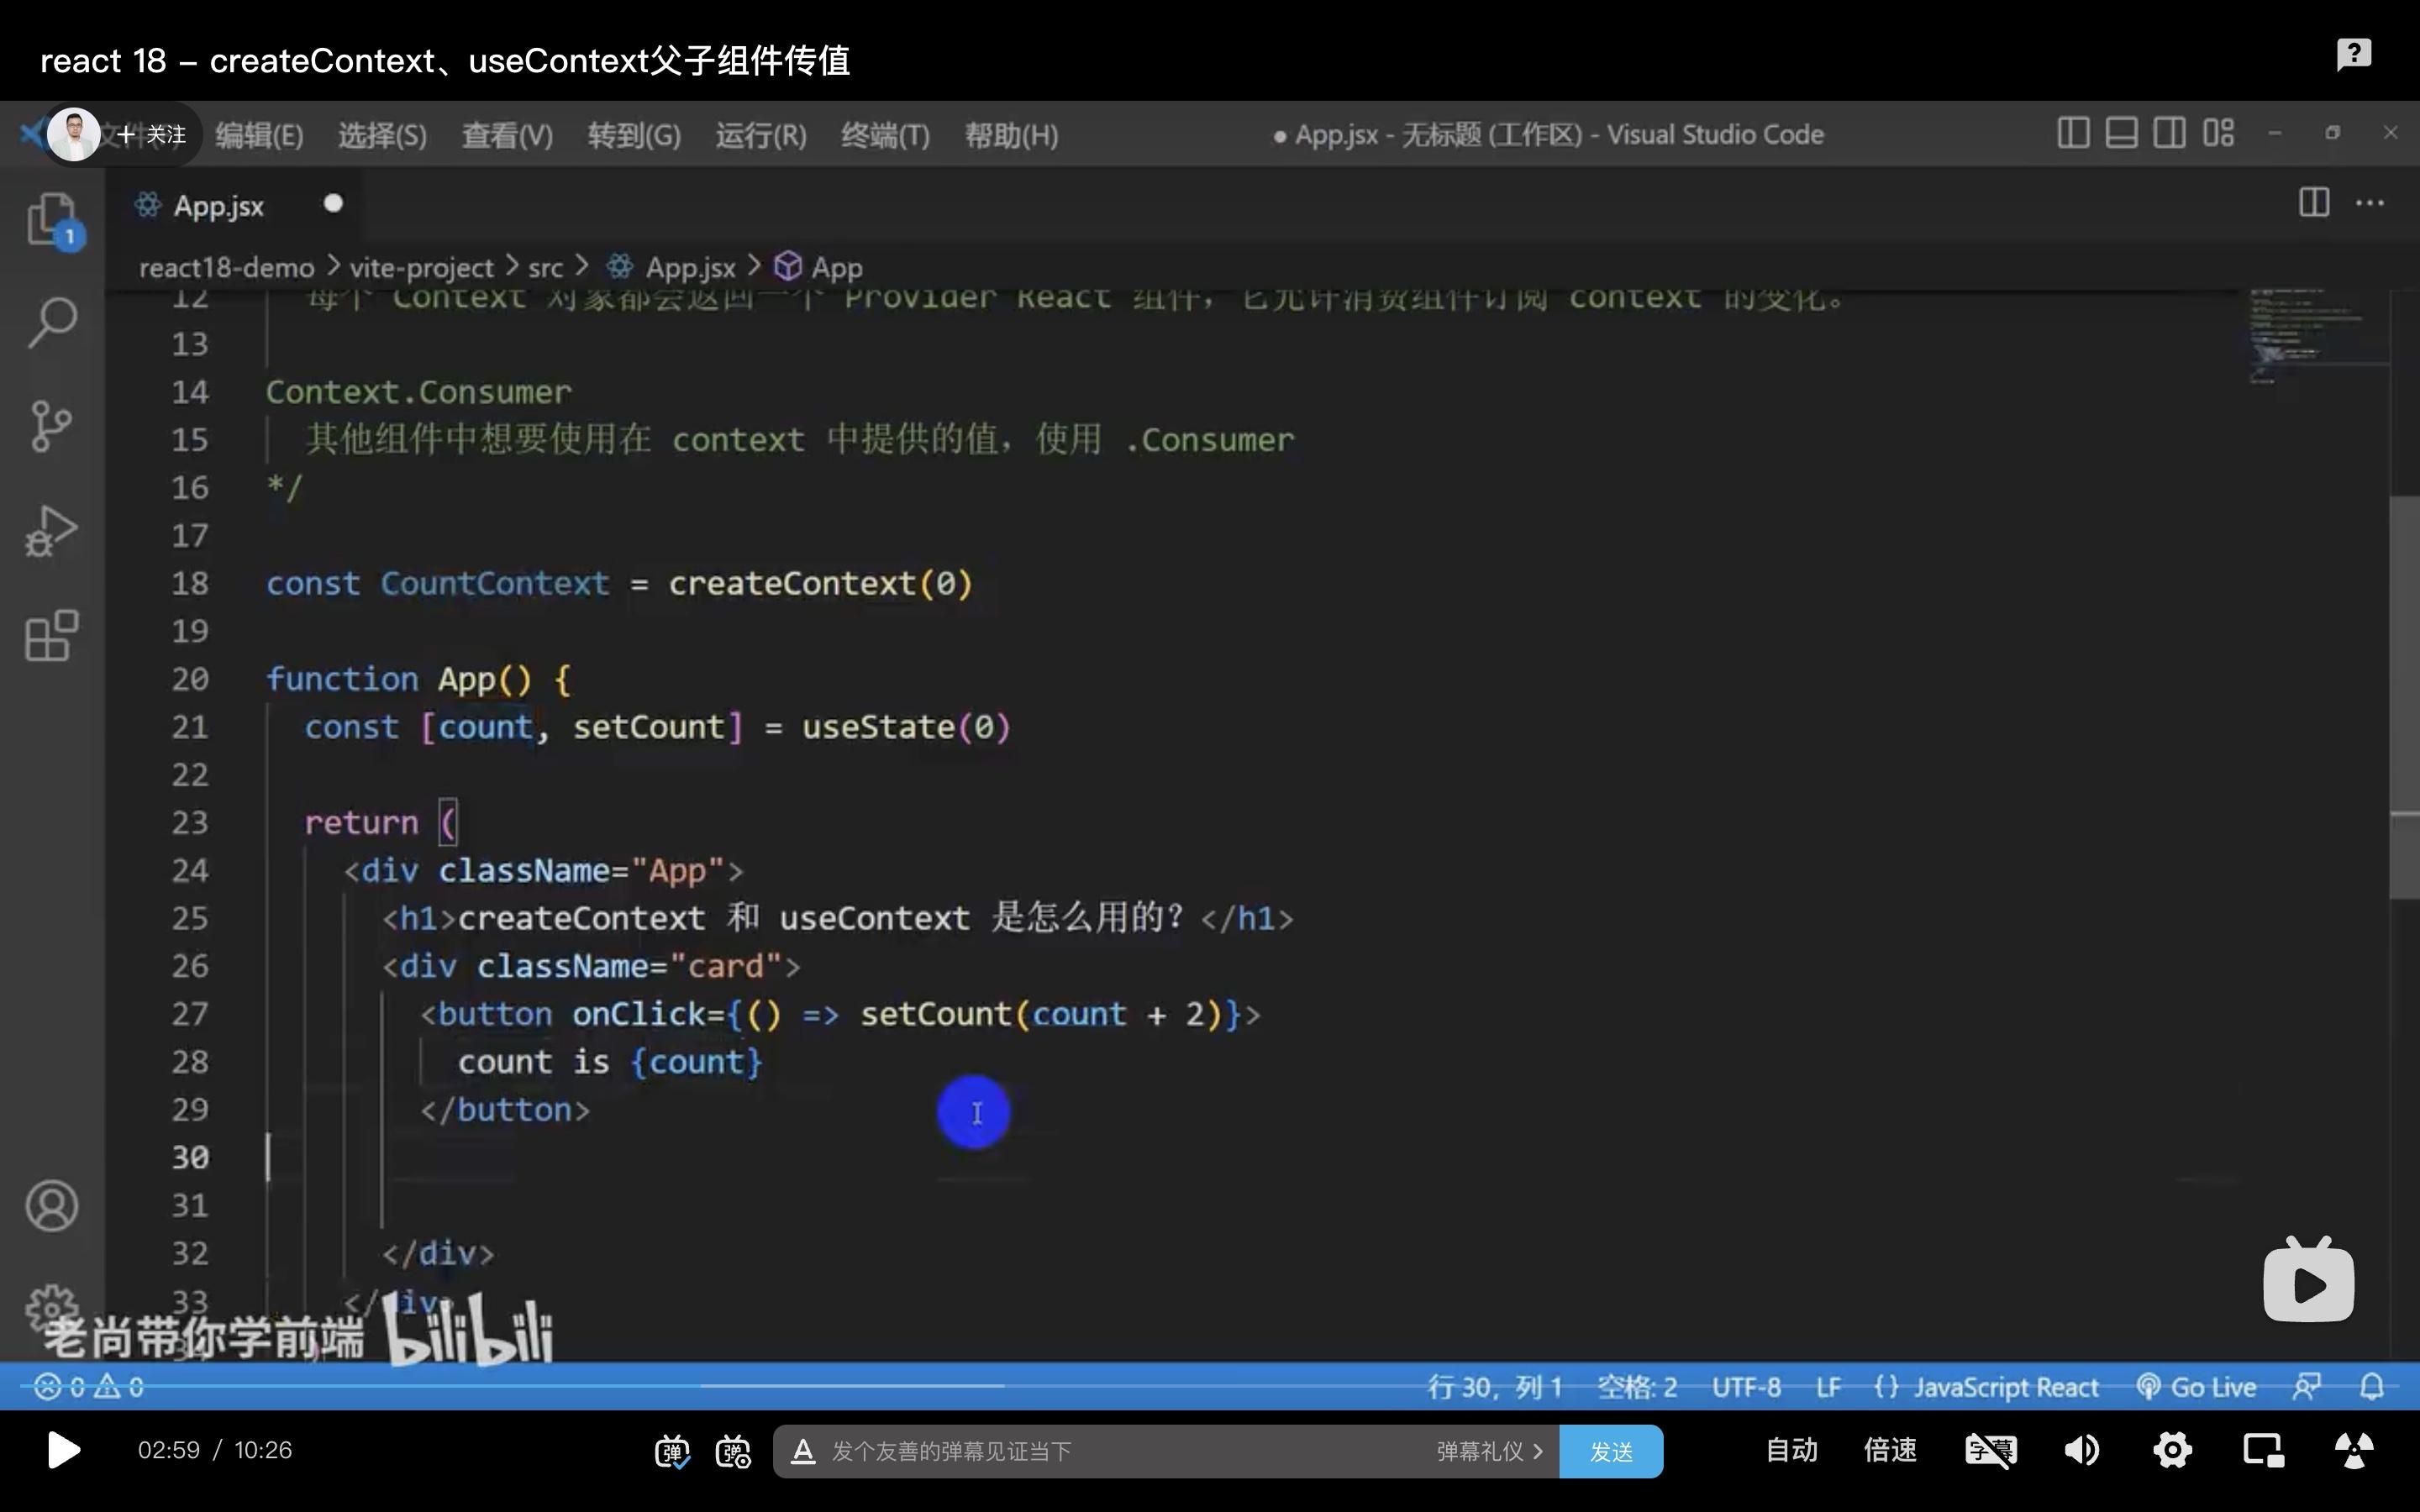The height and width of the screenshot is (1512, 2420).
Task: Open notifications bell in status bar
Action: (2370, 1386)
